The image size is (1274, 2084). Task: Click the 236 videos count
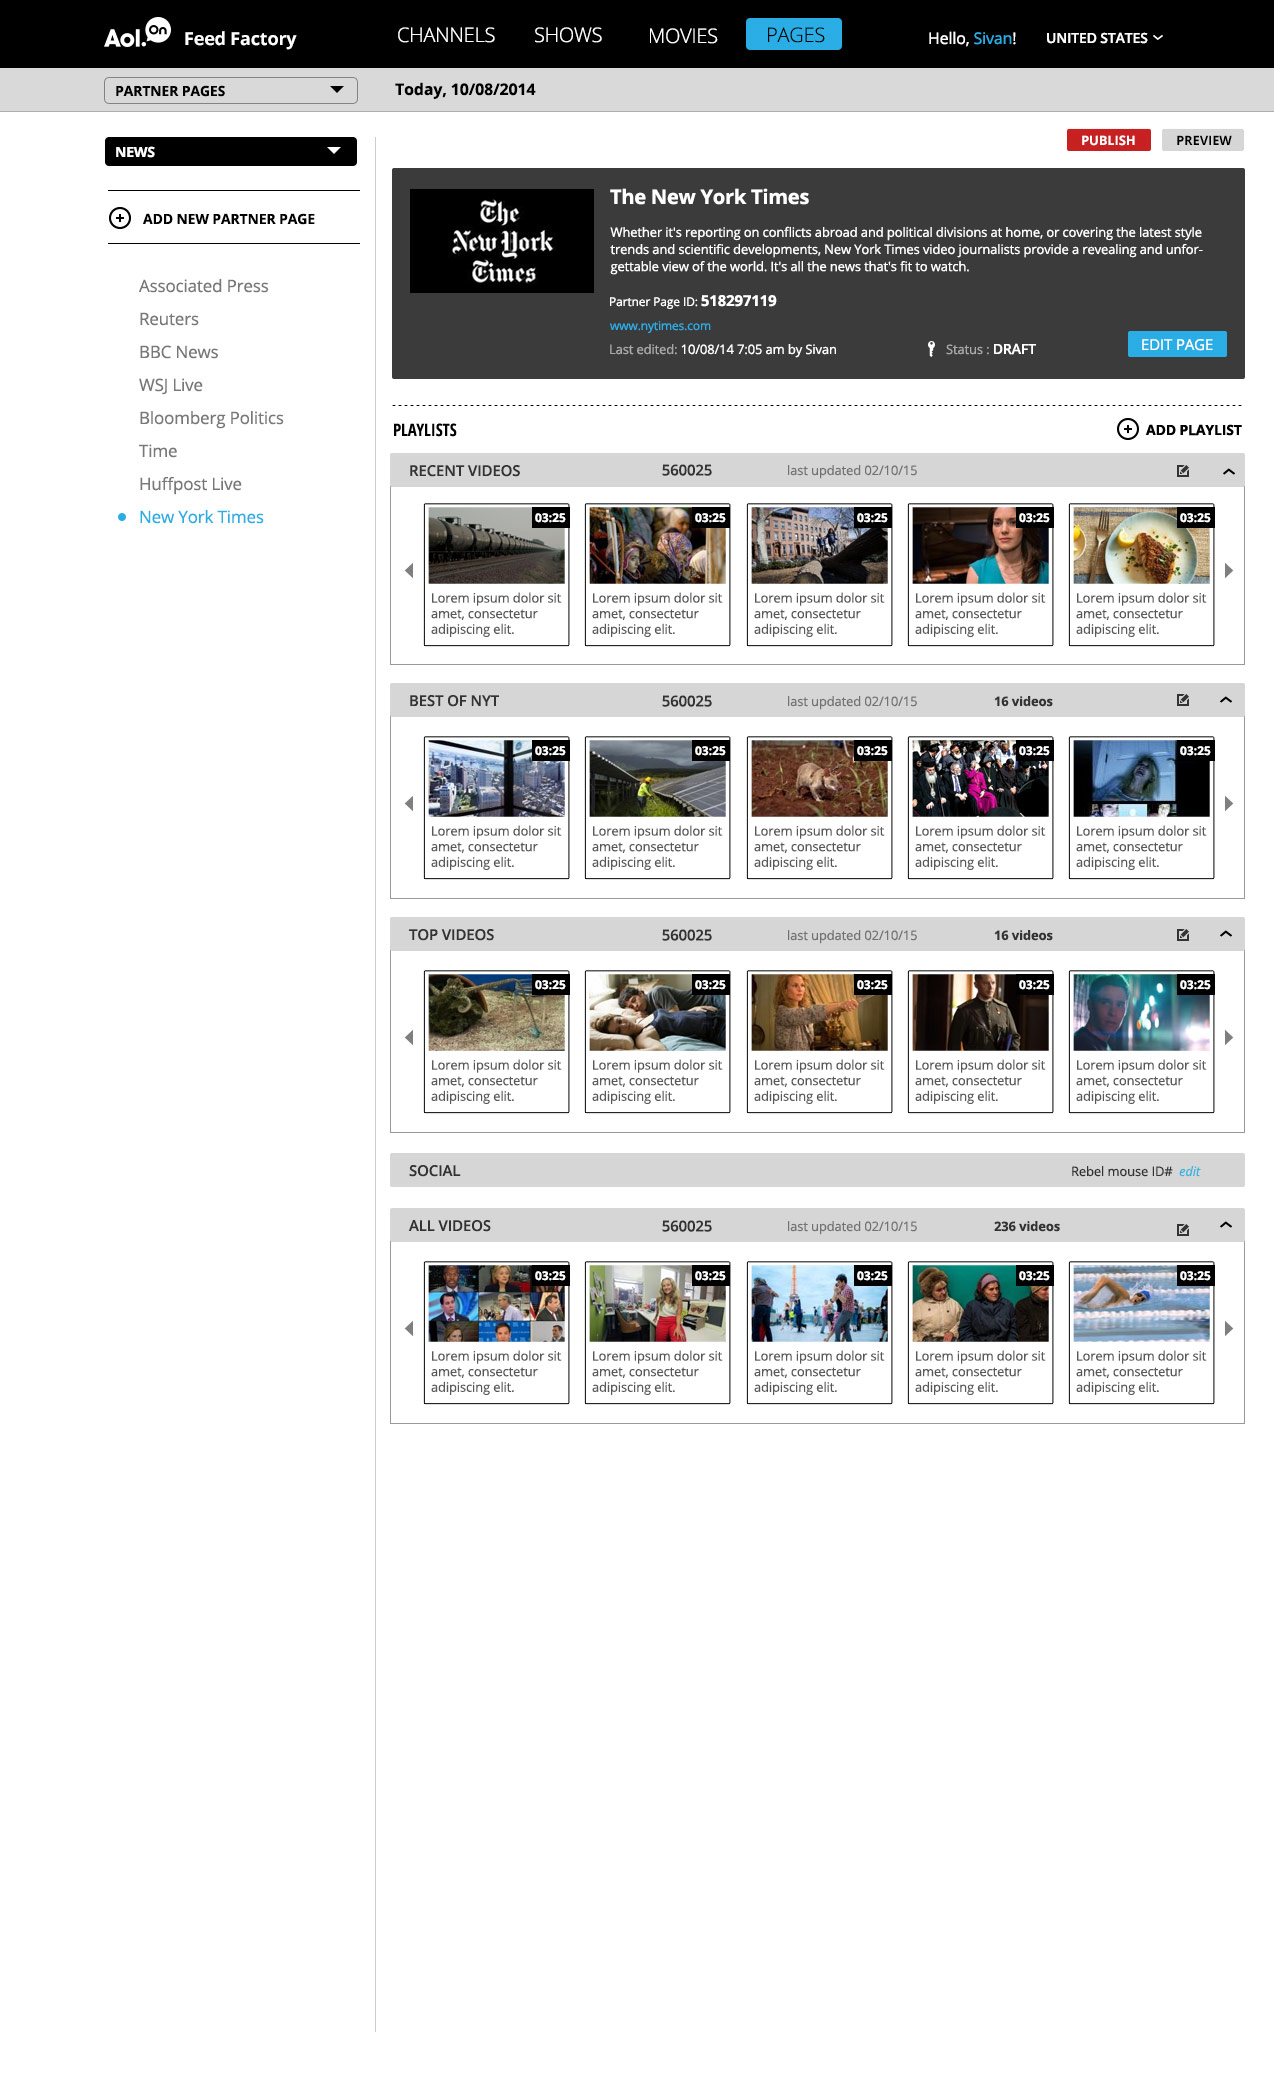pos(1027,1226)
